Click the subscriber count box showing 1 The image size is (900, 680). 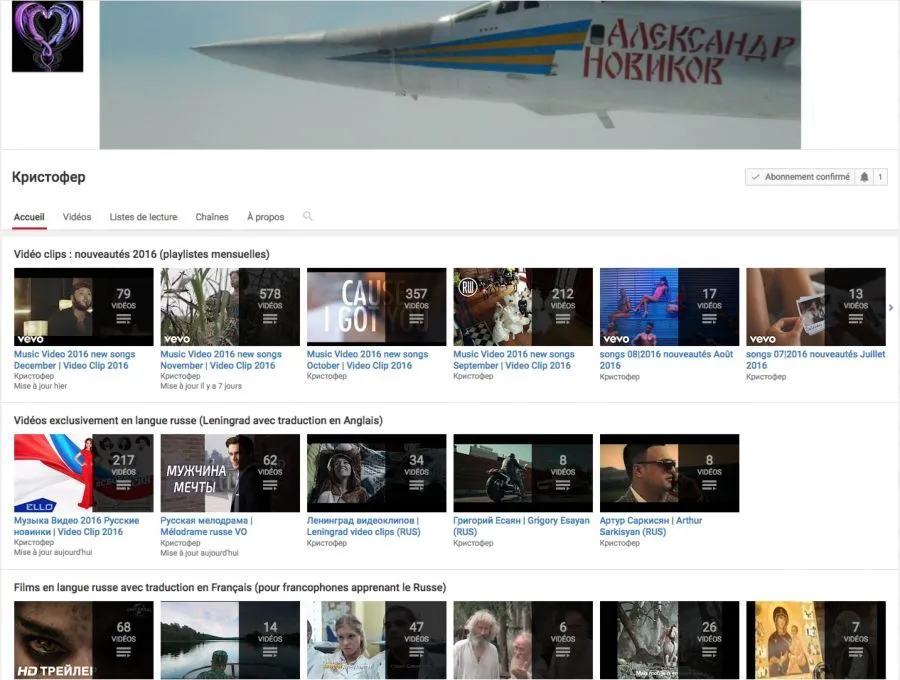[x=881, y=177]
